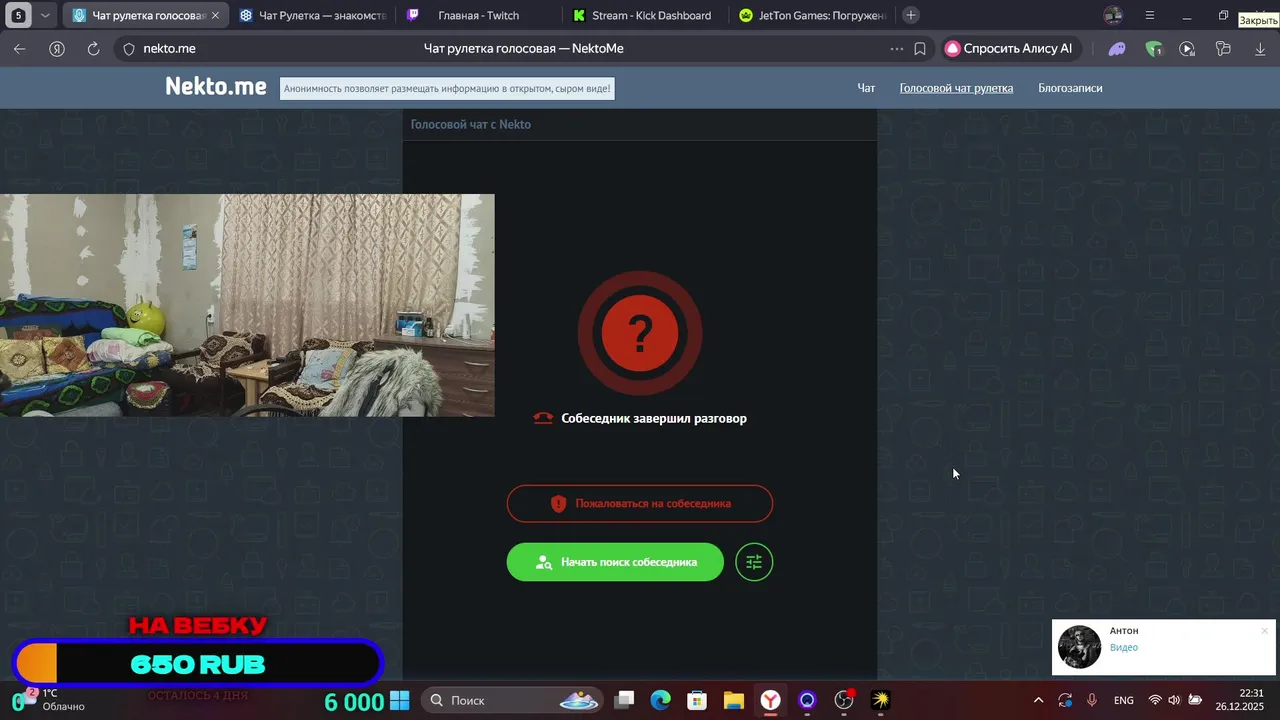Open the media player toolbar icon
The width and height of the screenshot is (1280, 720).
(x=1187, y=48)
